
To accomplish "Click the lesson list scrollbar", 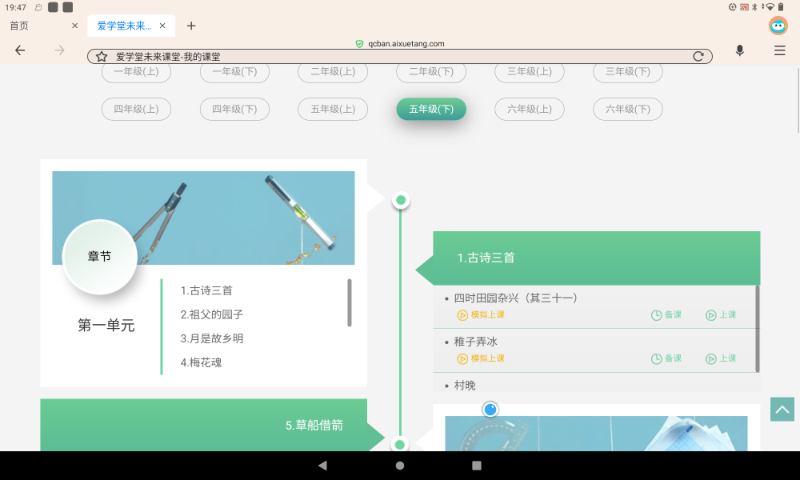I will click(757, 329).
